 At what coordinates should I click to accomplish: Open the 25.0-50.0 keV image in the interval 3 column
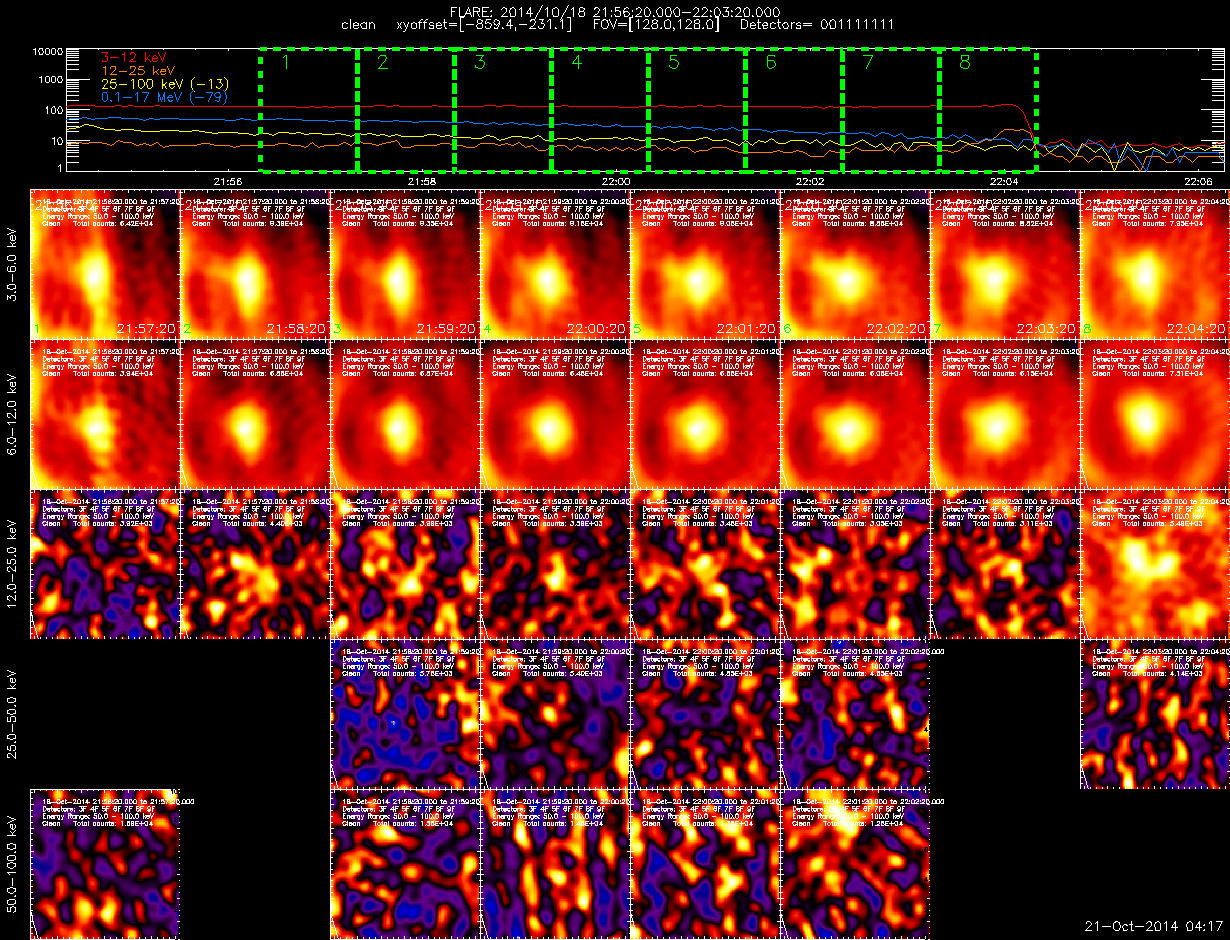pyautogui.click(x=405, y=713)
